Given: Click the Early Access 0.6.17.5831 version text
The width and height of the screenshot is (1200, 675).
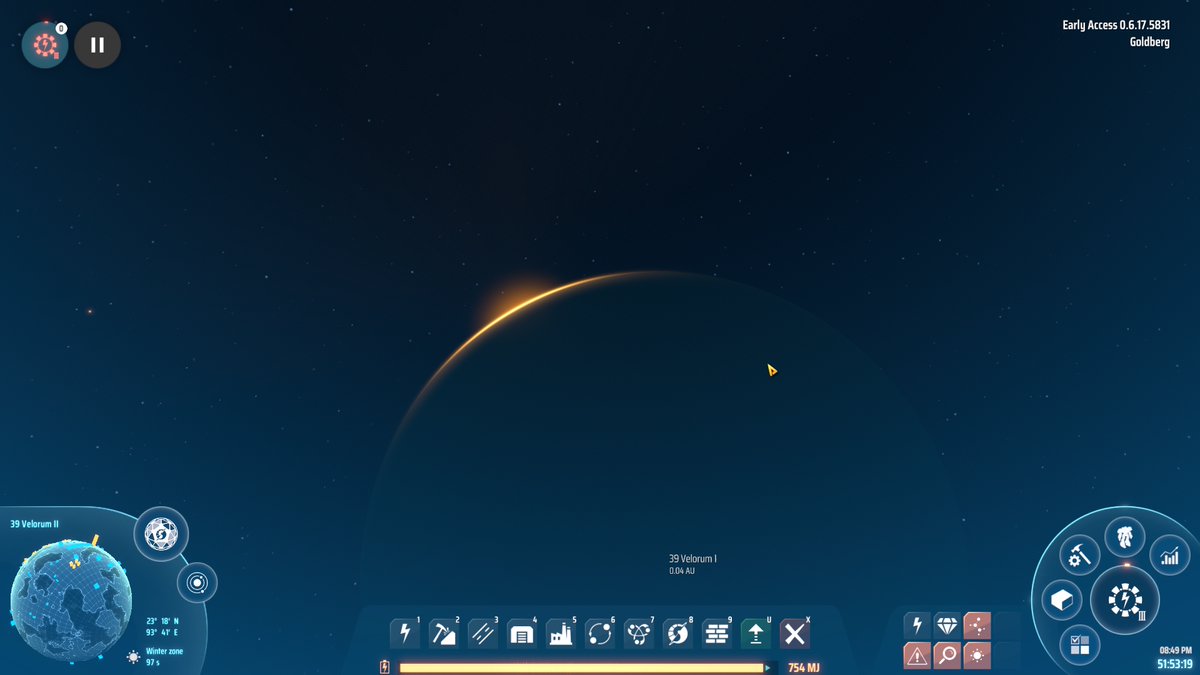Looking at the screenshot, I should pyautogui.click(x=1116, y=26).
